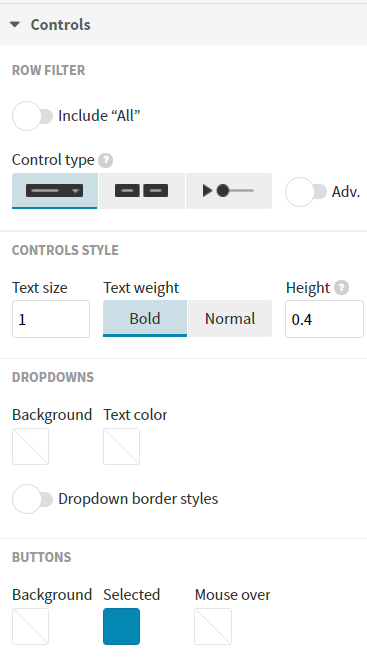Toggle Dropdown border styles switch
The height and width of the screenshot is (662, 367).
pos(32,499)
